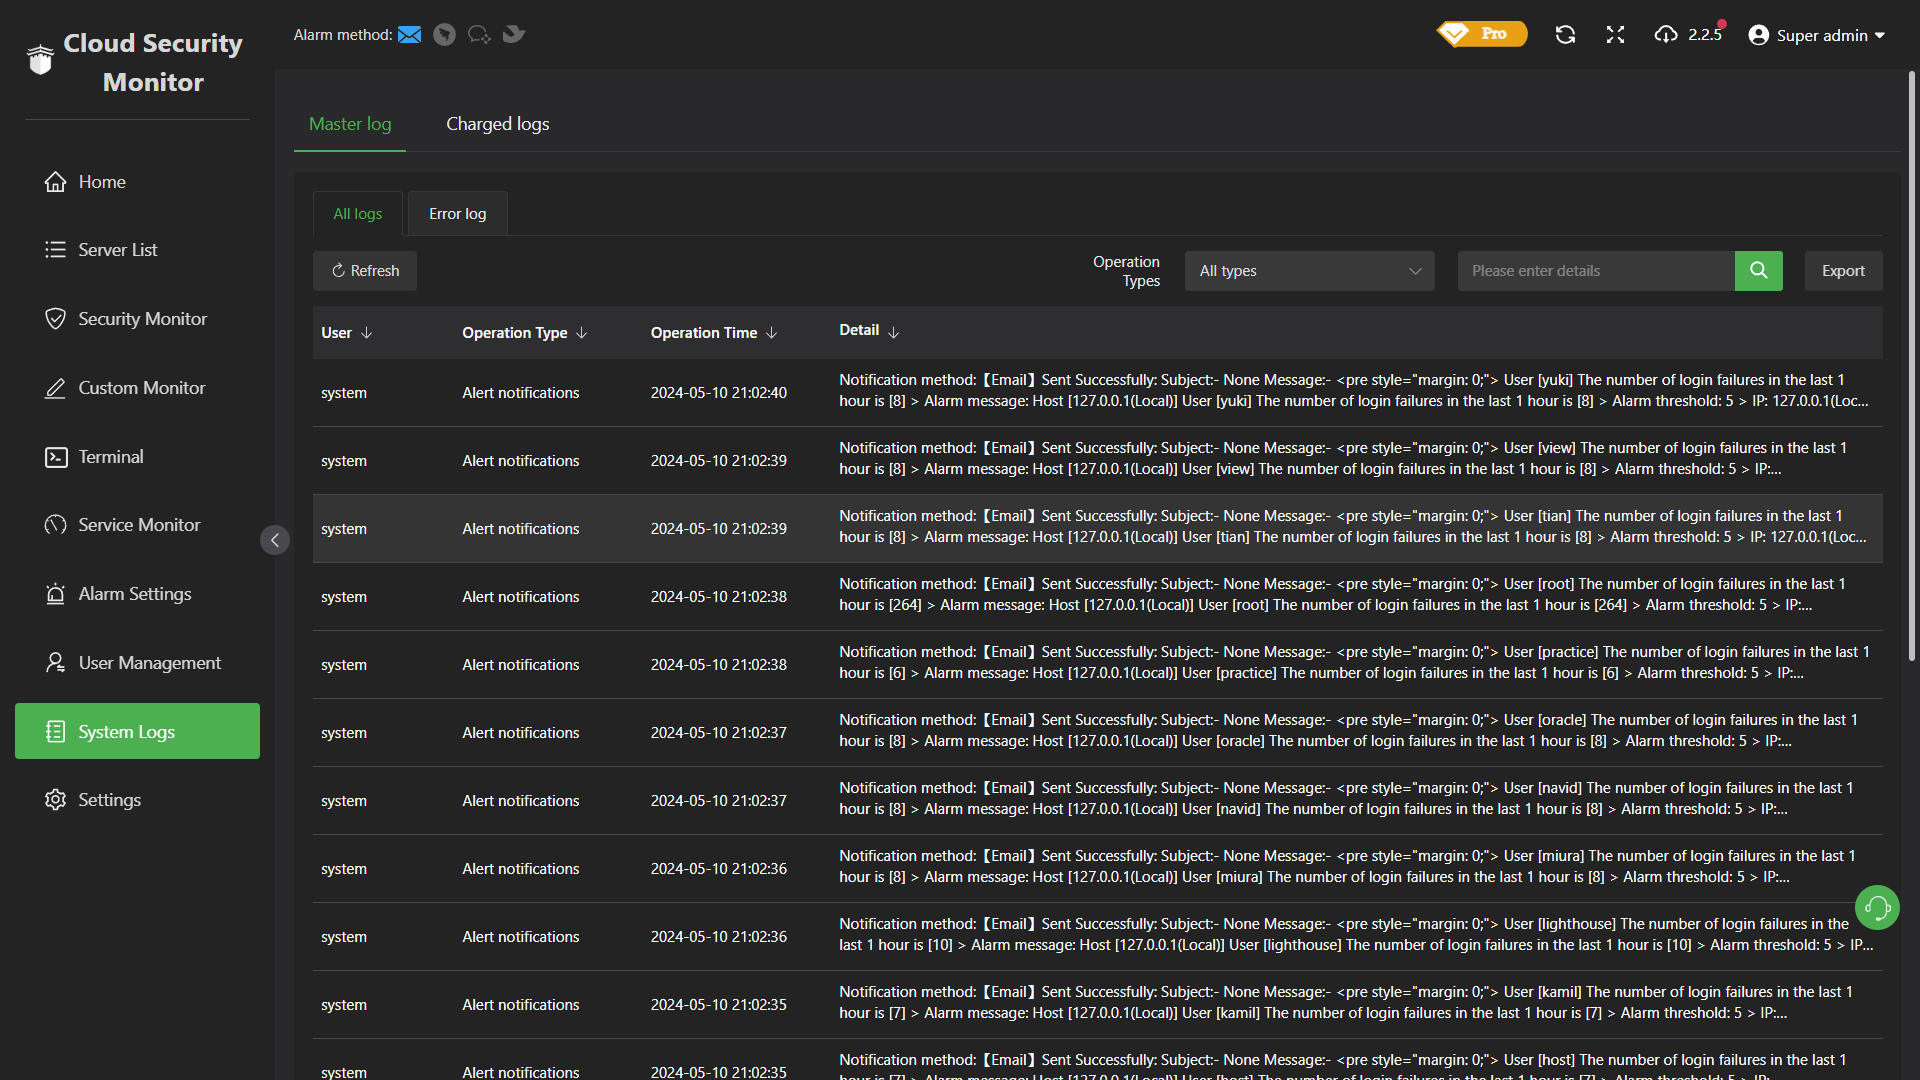
Task: Switch to the Error log tab
Action: click(x=457, y=214)
